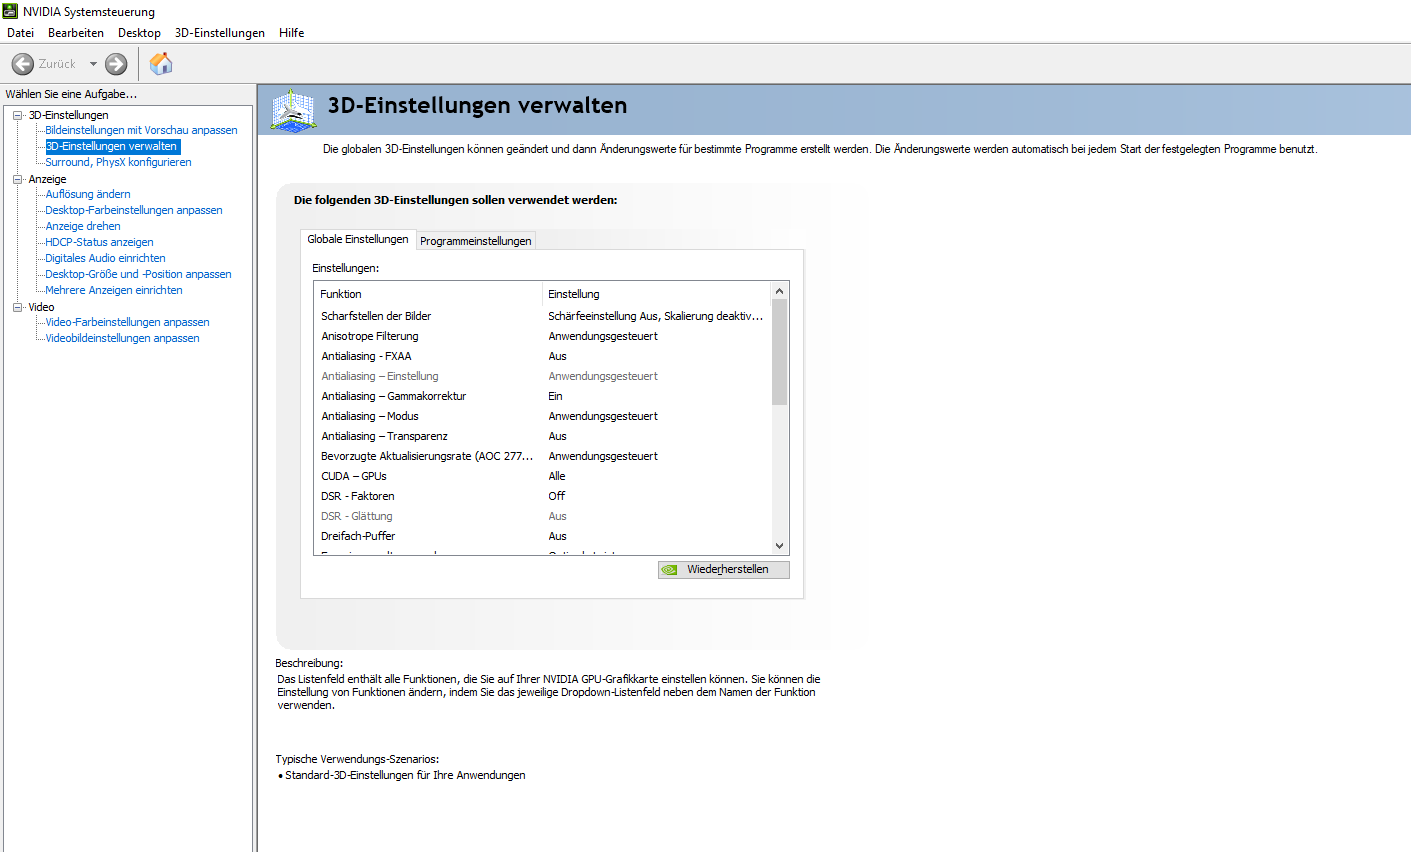Open the Hilfe menu
1411x852 pixels.
(292, 33)
